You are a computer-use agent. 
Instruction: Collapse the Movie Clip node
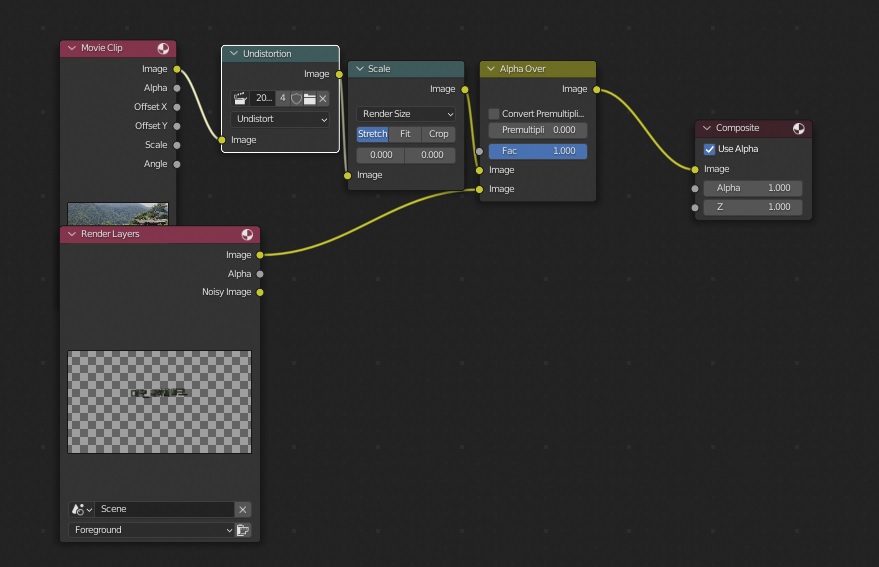point(72,48)
